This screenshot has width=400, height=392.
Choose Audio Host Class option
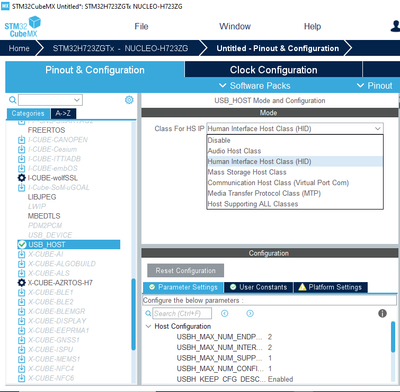coord(295,151)
